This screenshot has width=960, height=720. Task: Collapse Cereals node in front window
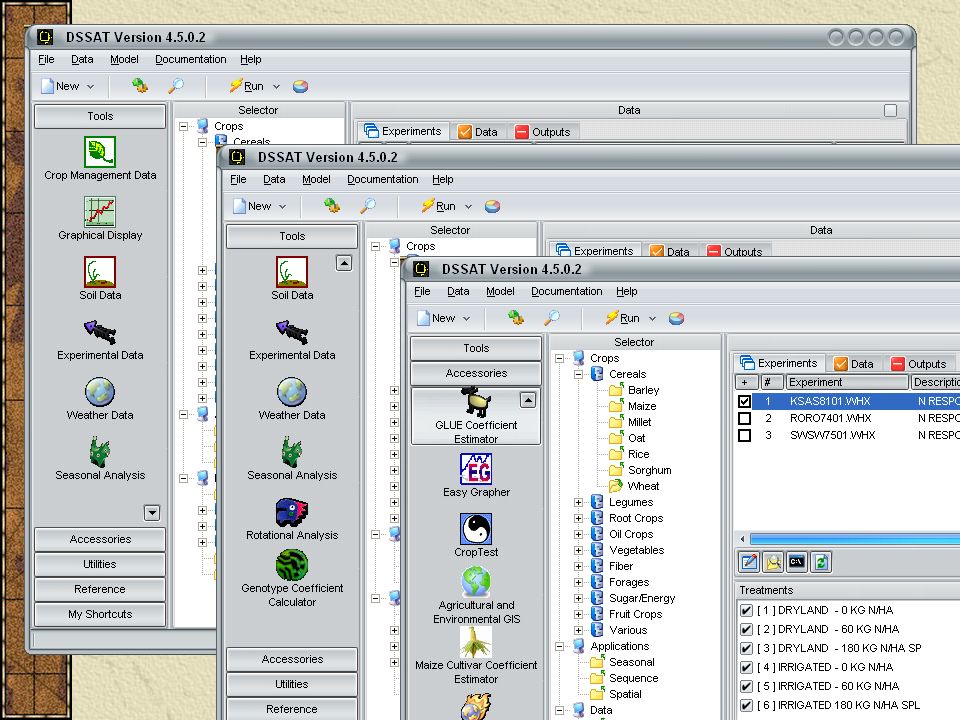[x=578, y=374]
